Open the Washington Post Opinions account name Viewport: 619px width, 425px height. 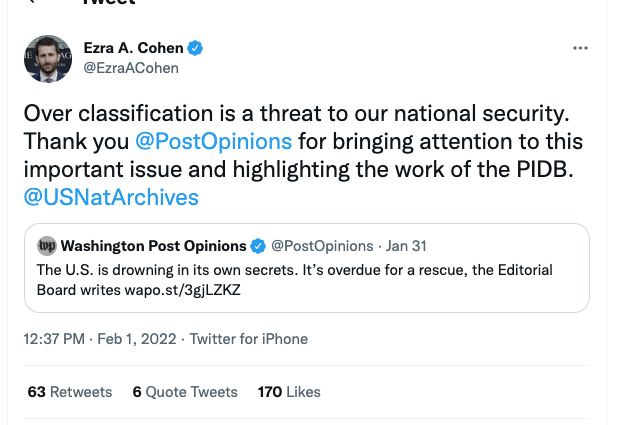point(154,246)
